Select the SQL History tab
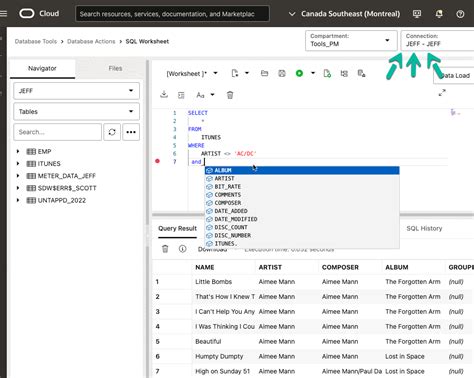Screen dimensions: 474x378 (x=424, y=229)
